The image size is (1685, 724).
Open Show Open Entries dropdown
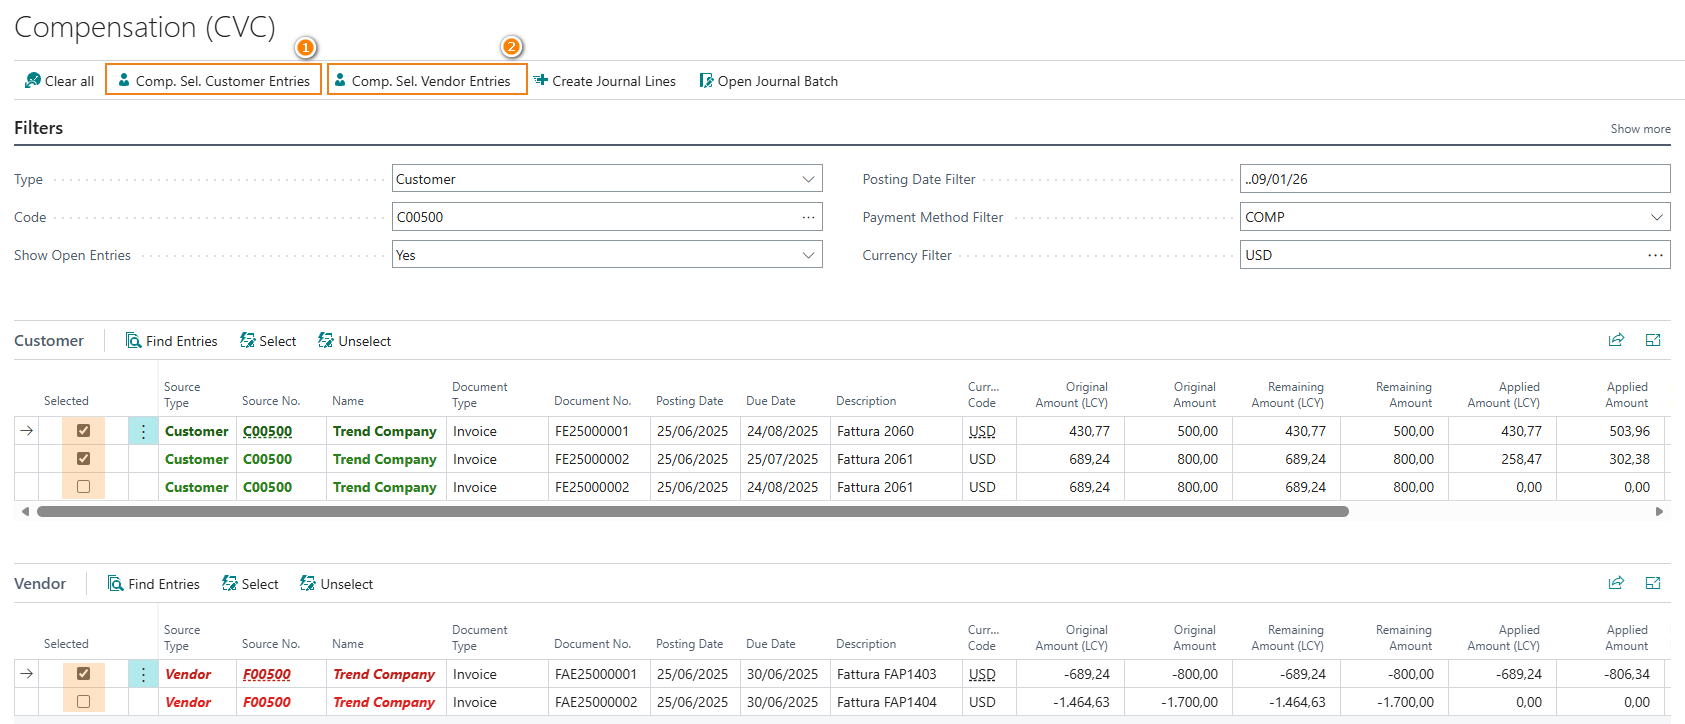pyautogui.click(x=808, y=255)
